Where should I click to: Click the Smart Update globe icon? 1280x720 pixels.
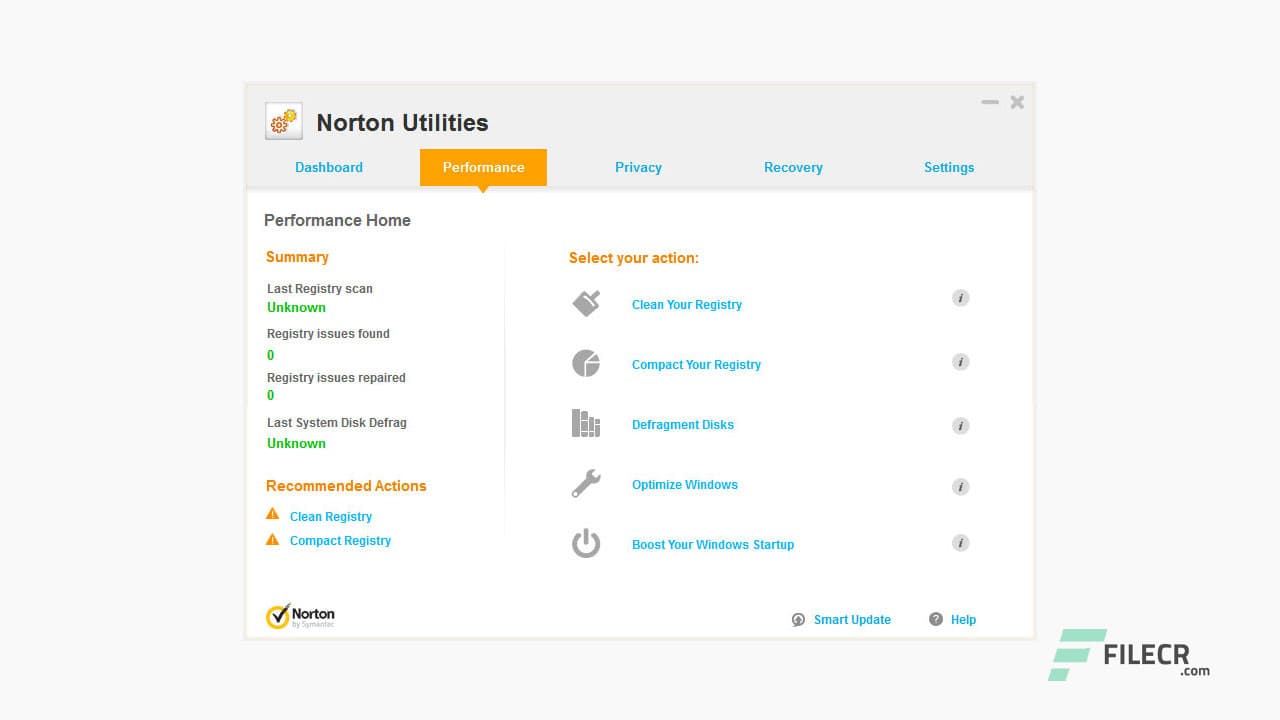(x=797, y=619)
